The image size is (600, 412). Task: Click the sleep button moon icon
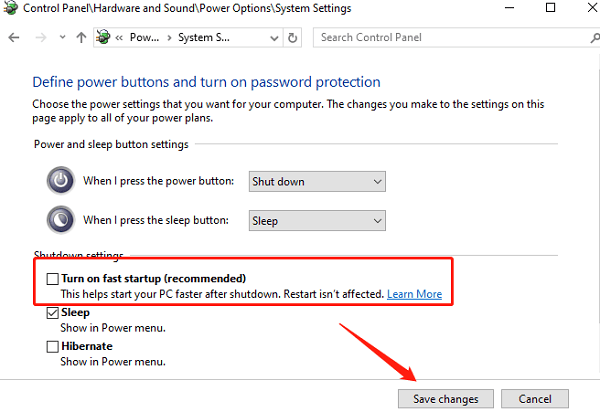(60, 220)
